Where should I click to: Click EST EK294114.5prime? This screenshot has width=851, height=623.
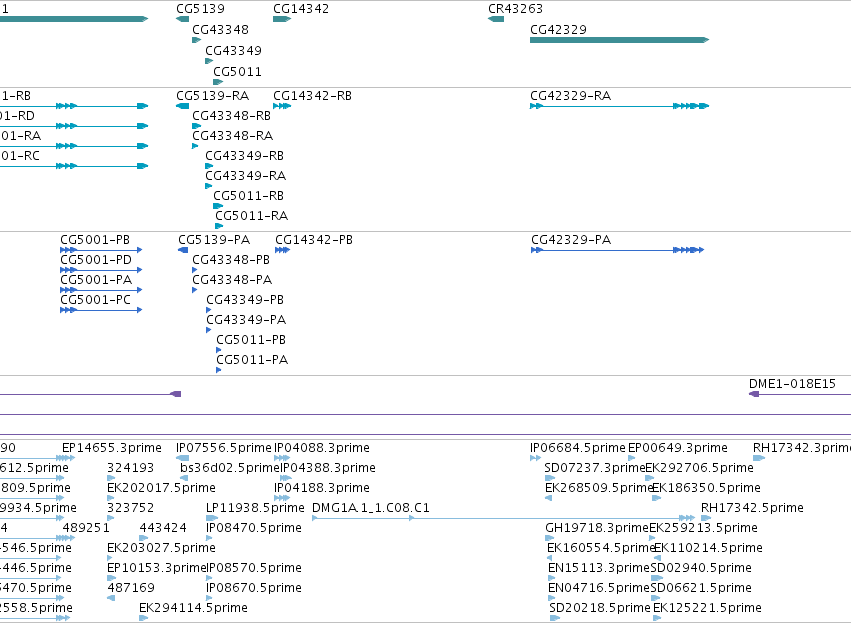(x=193, y=608)
